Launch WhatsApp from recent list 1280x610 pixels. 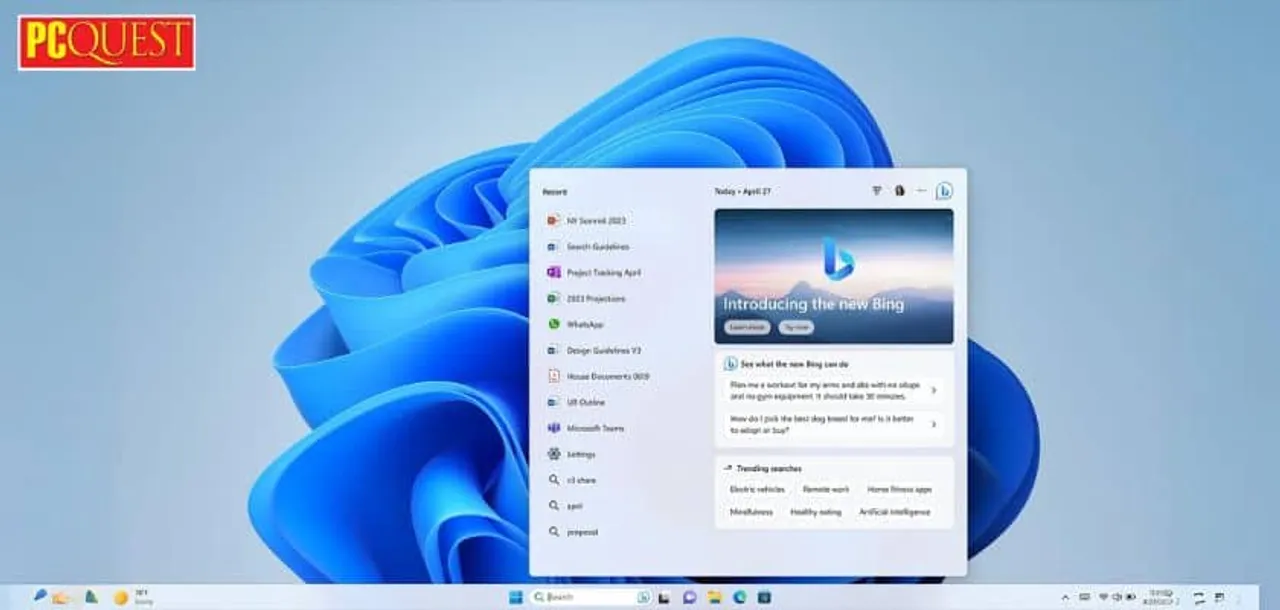[x=576, y=324]
